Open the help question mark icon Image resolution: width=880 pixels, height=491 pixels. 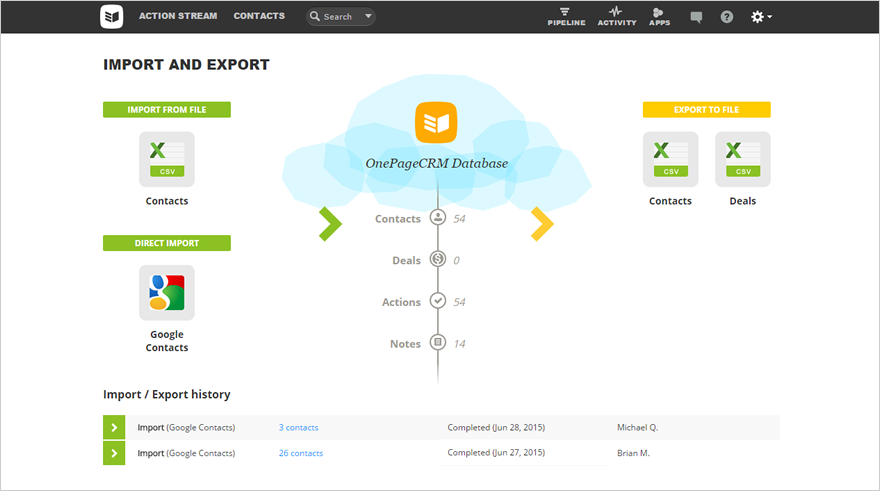[x=727, y=17]
